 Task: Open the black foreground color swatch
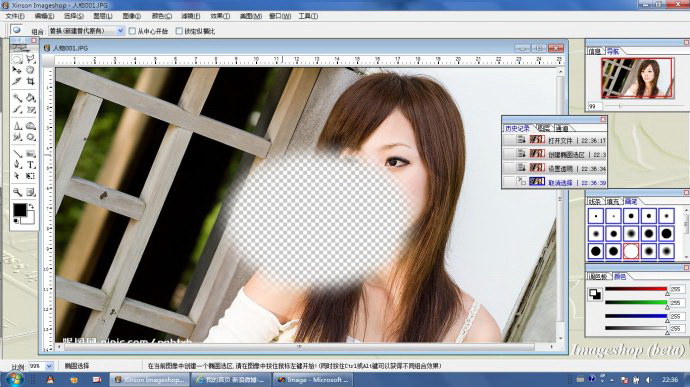point(19,210)
